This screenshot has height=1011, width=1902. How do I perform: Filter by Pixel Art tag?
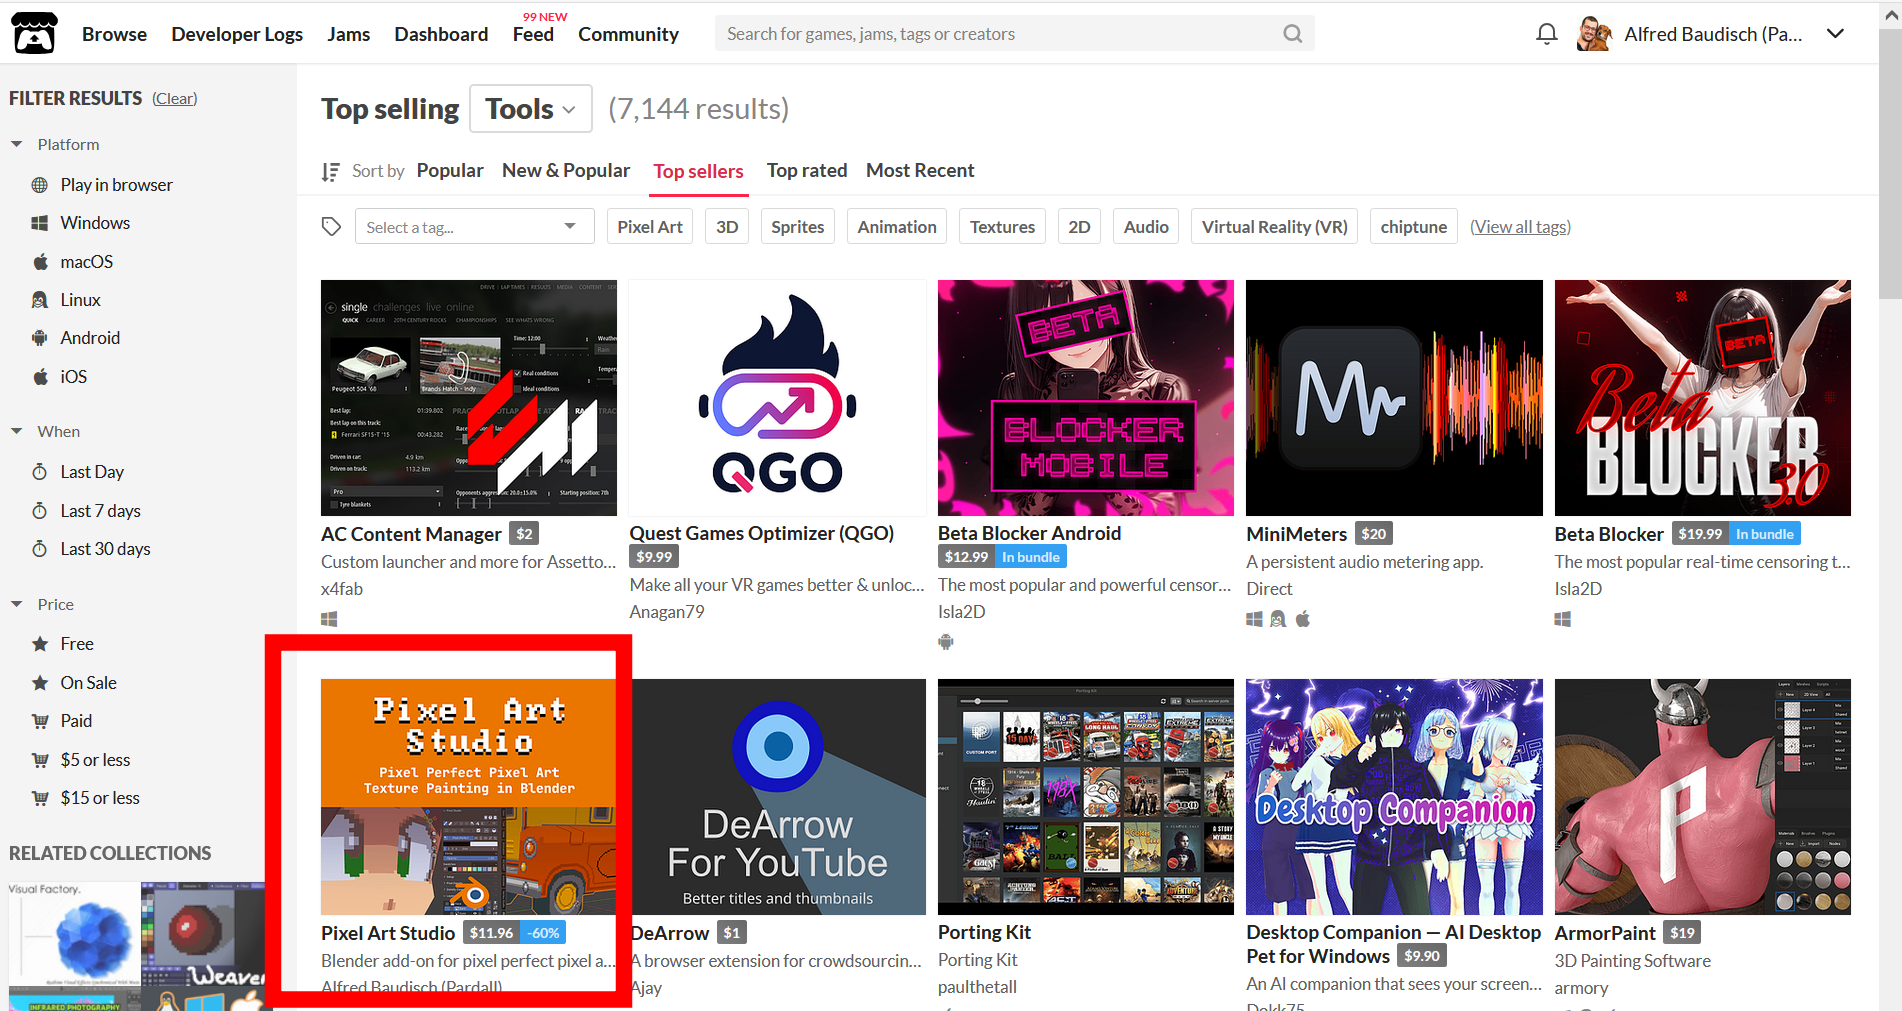click(x=650, y=227)
